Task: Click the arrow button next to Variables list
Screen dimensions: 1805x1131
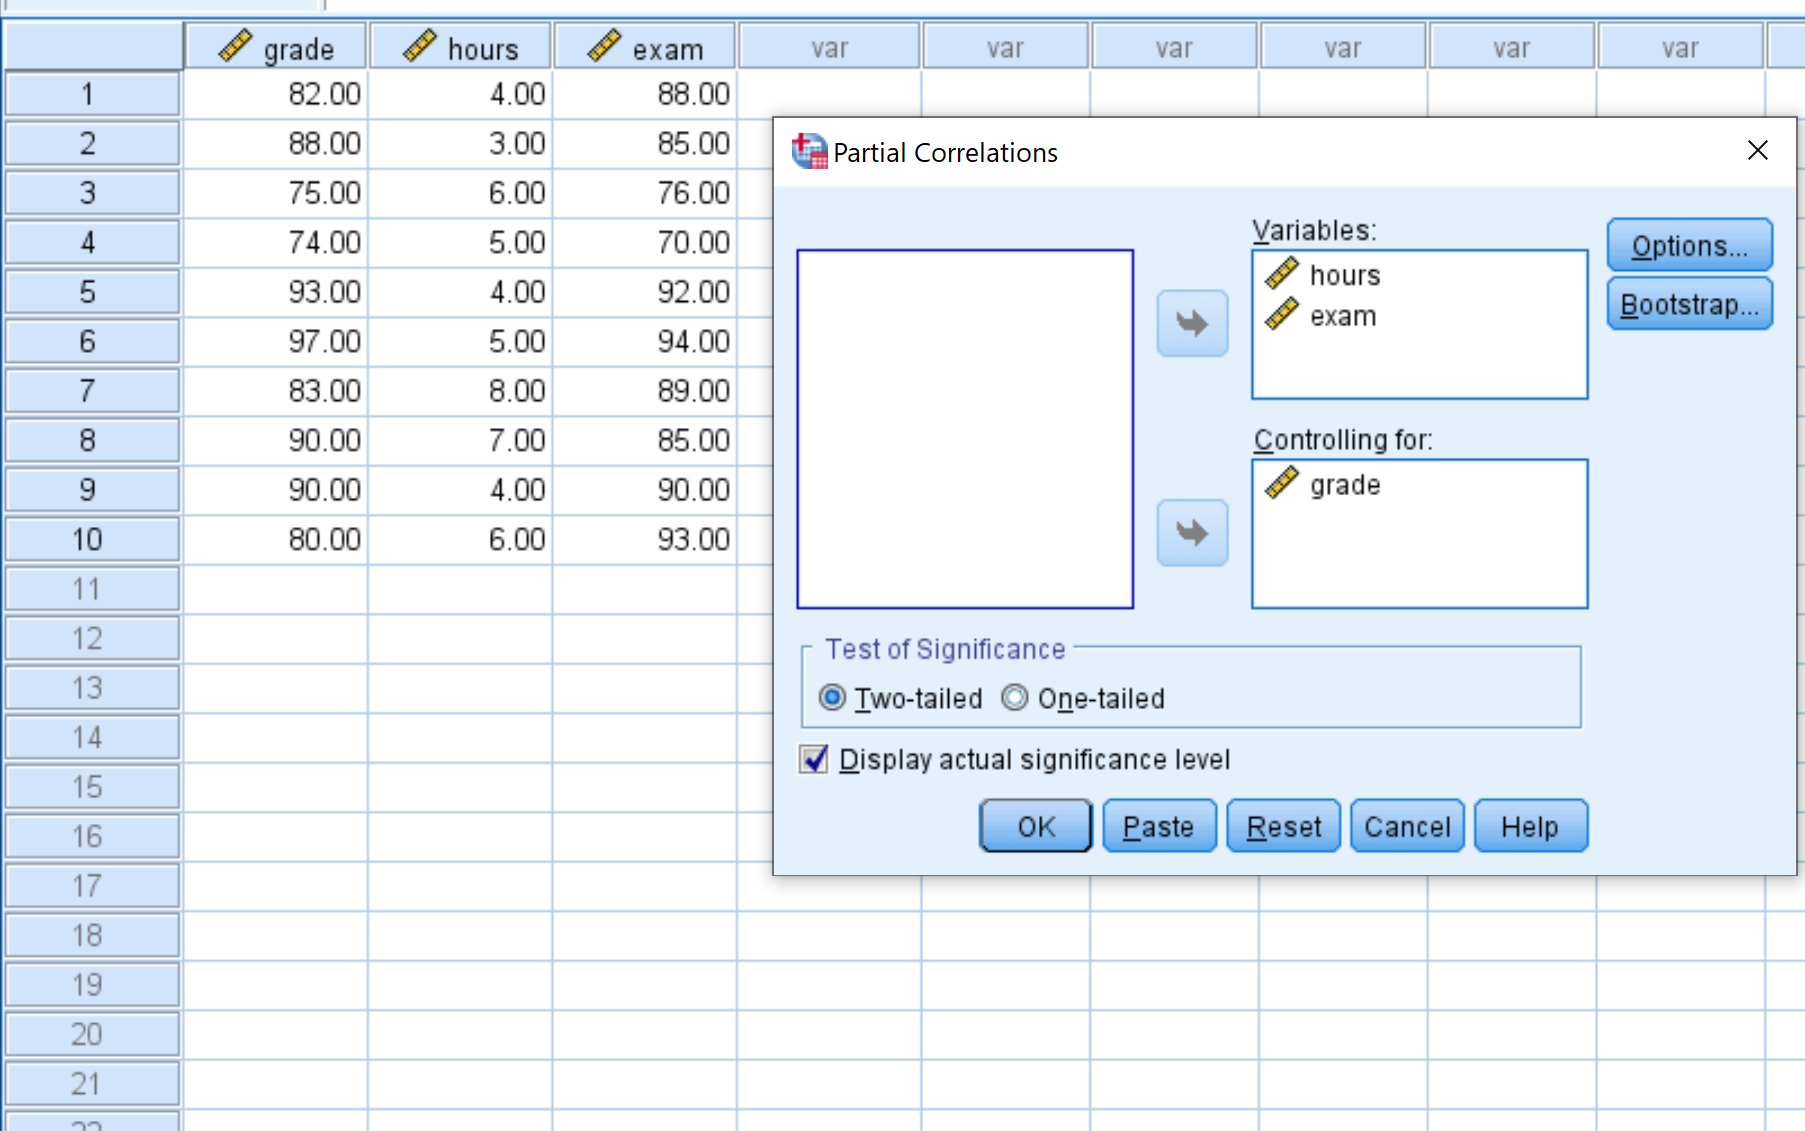Action: [x=1192, y=323]
